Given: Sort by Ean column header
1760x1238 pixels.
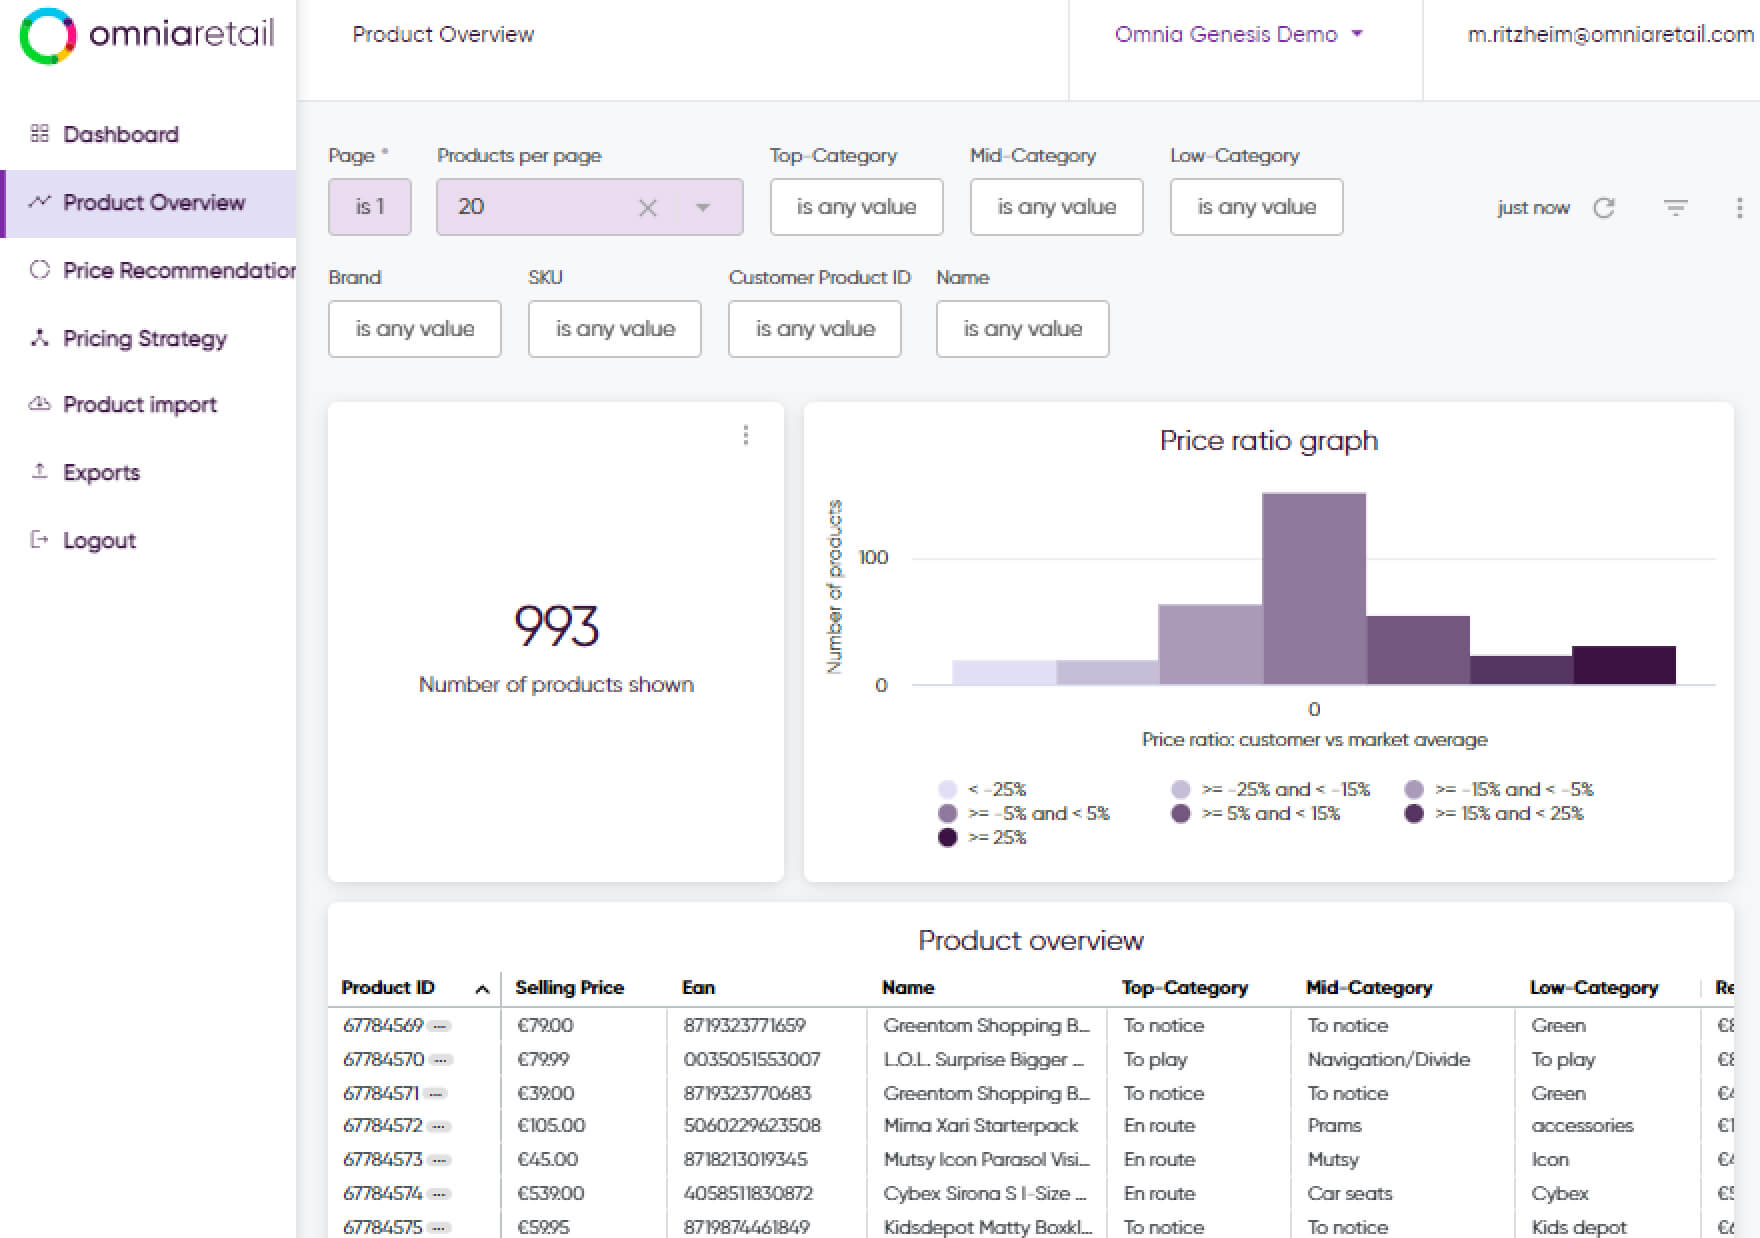Looking at the screenshot, I should click(698, 988).
